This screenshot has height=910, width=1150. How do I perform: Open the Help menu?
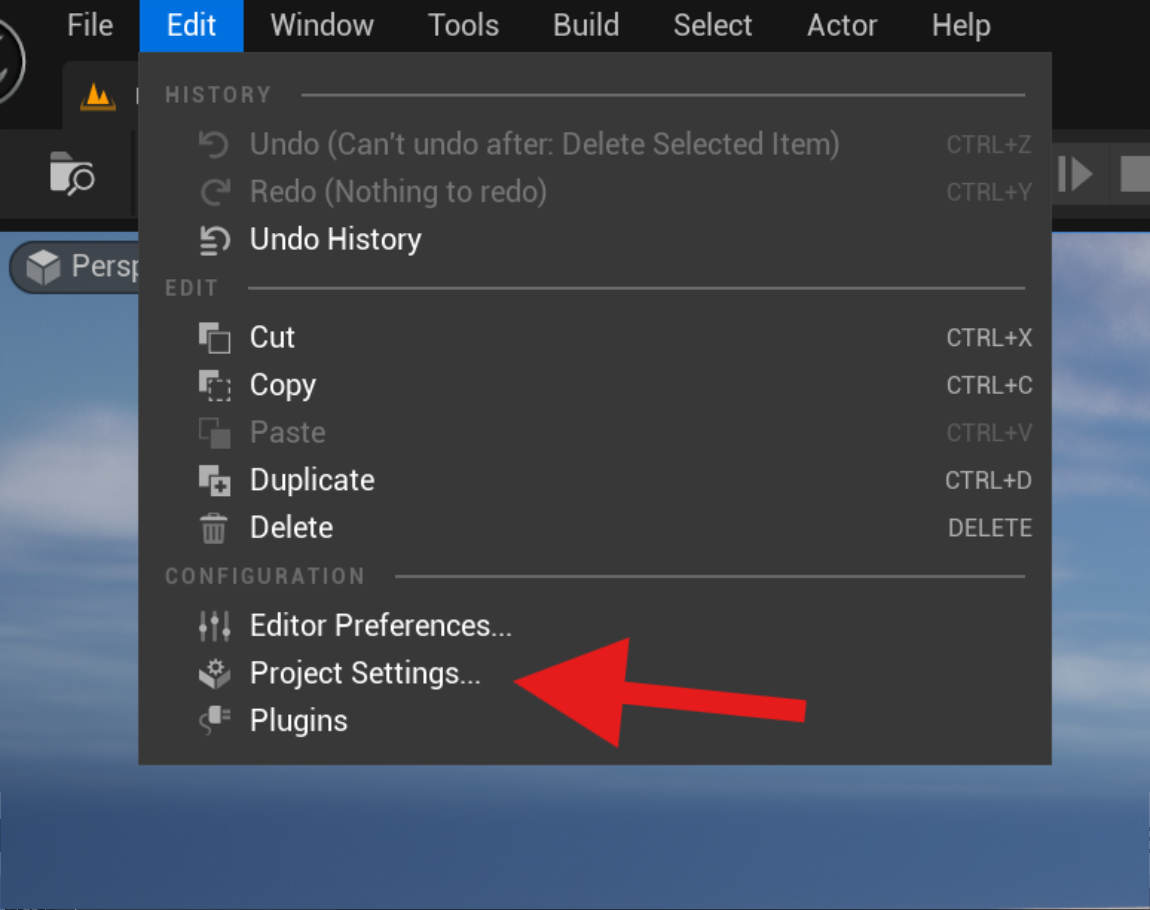(x=961, y=25)
